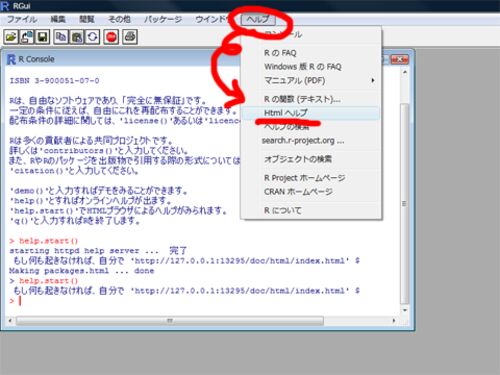Viewport: 500px width, 375px height.
Task: Click the RGui logo in title bar
Action: 5,6
